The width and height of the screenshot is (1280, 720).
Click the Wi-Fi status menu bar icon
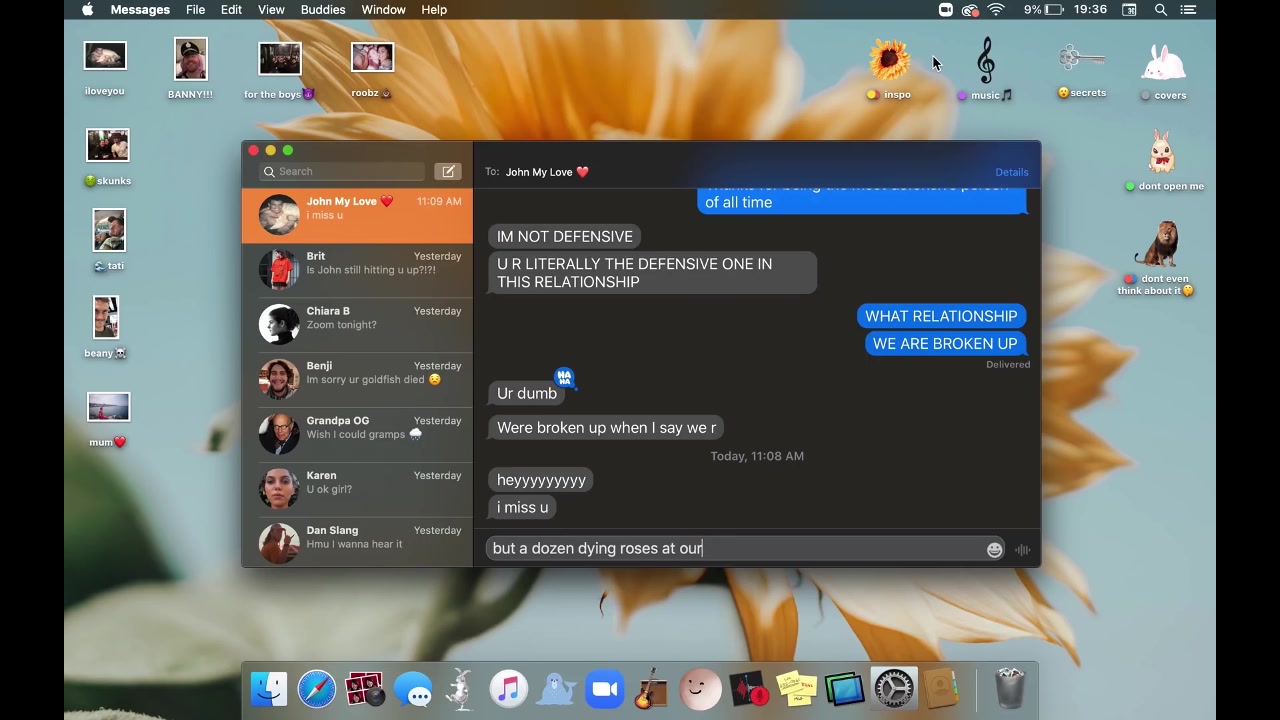996,10
